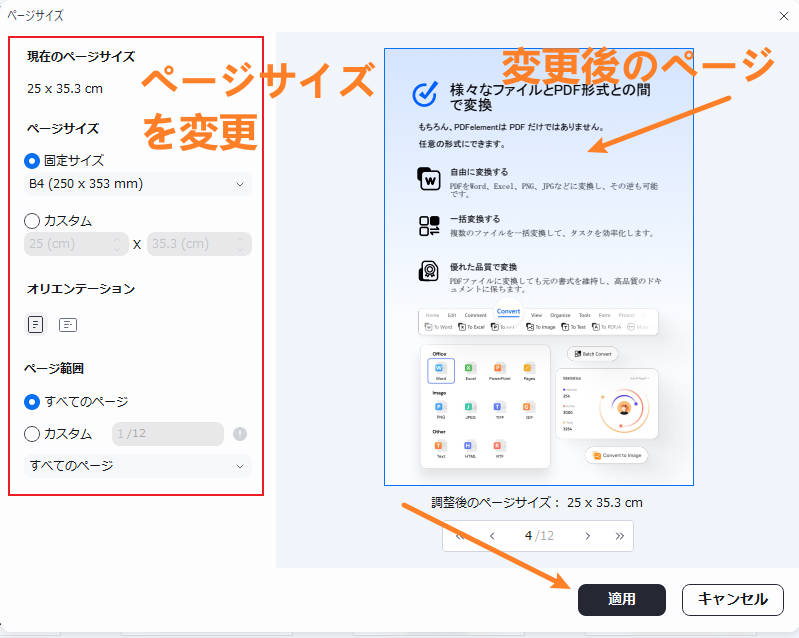Close the ページサイズ dialog
The width and height of the screenshot is (799, 638).
pyautogui.click(x=784, y=16)
